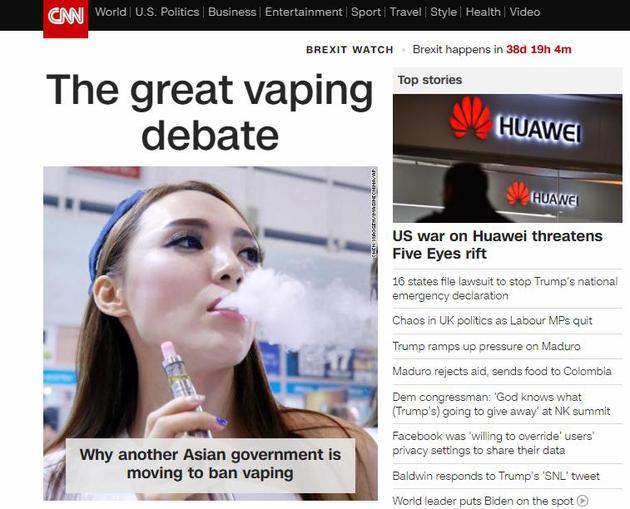Screen dimensions: 630x509
Task: Open the U.S. Politics section
Action: (x=167, y=12)
